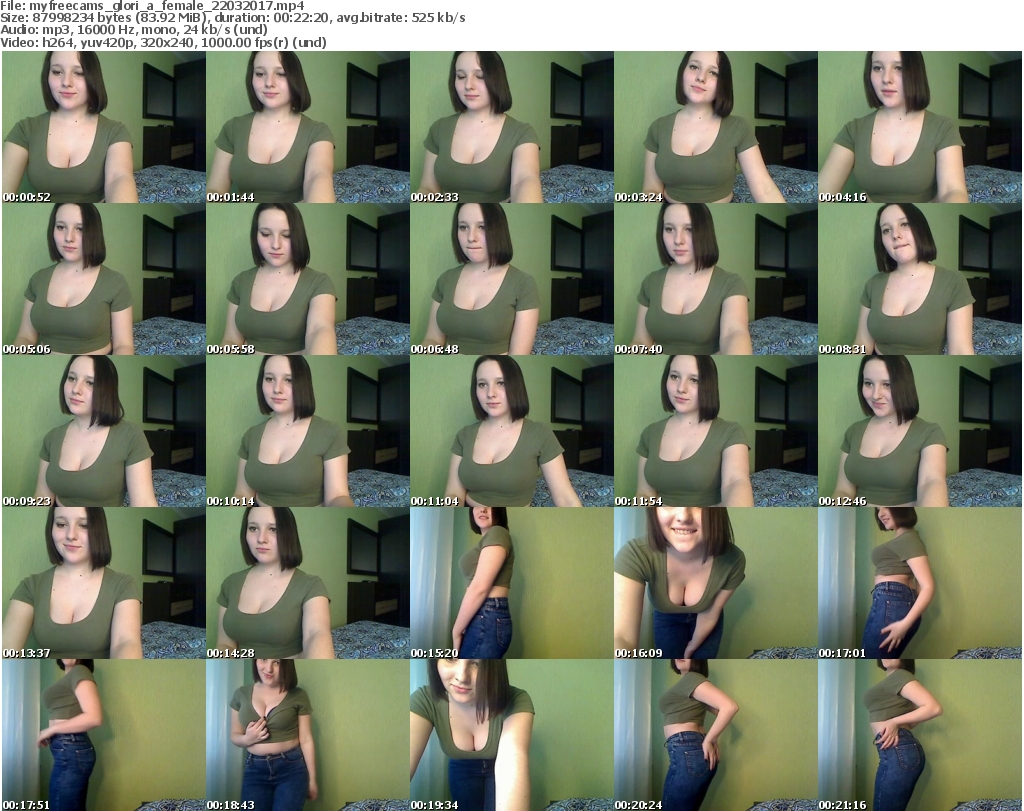This screenshot has width=1024, height=811.
Task: Click the frame at 00:06:48
Action: pos(512,279)
